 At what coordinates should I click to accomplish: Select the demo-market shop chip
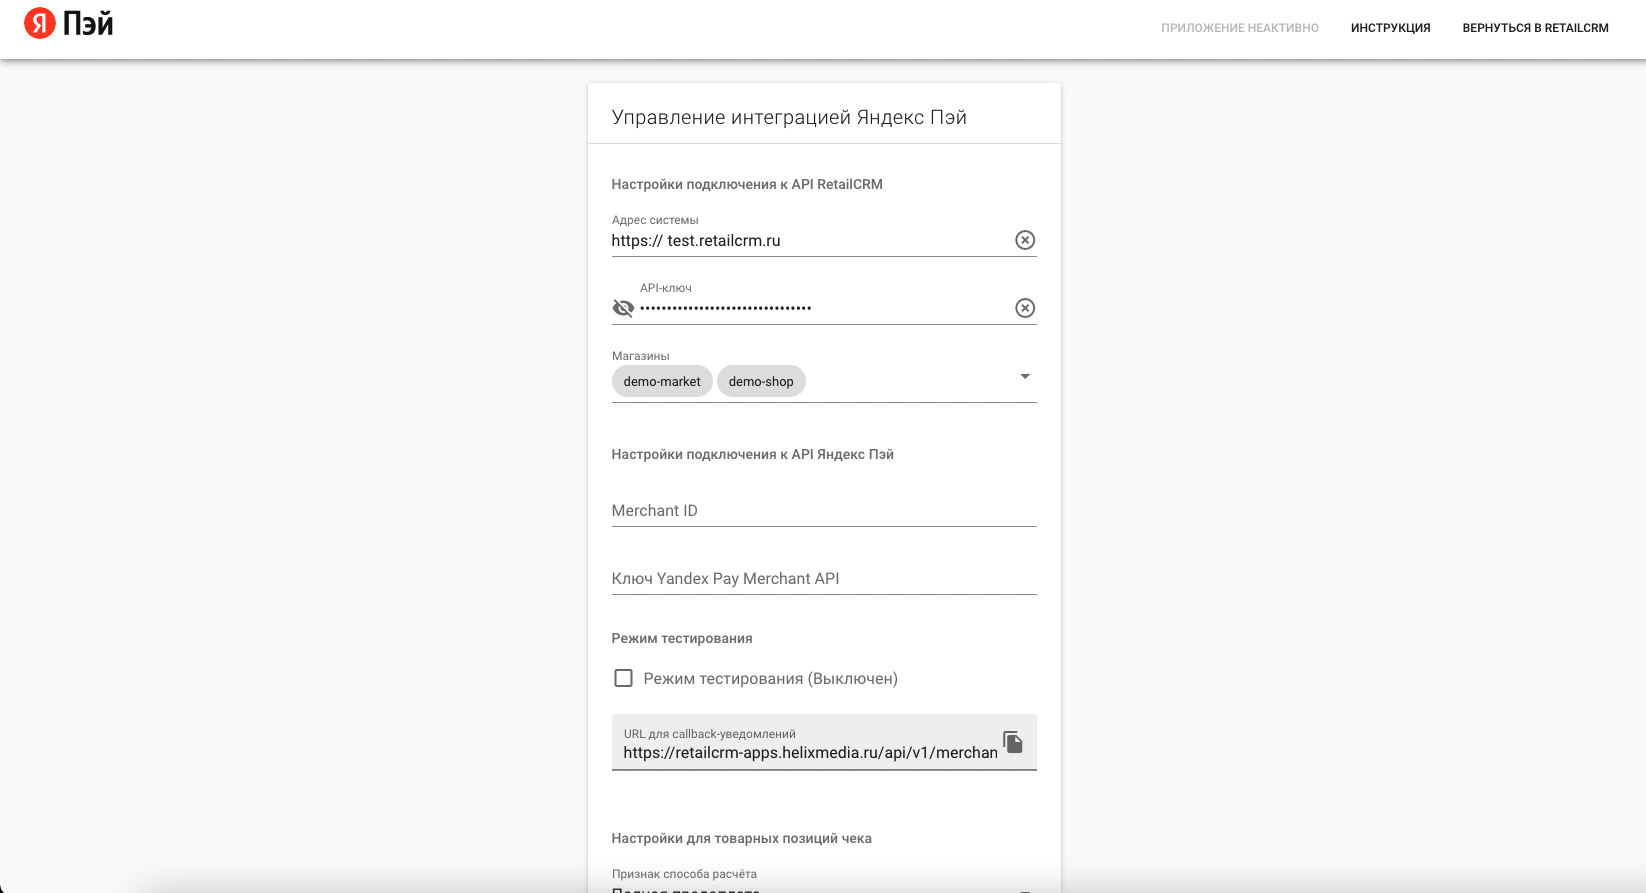point(662,381)
